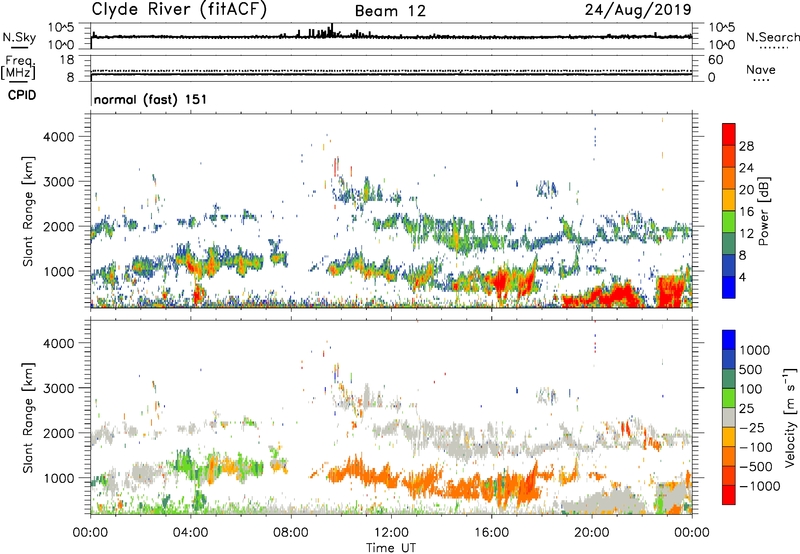The height and width of the screenshot is (554, 800).
Task: Click the '60' Nave axis tick
Action: pos(716,60)
